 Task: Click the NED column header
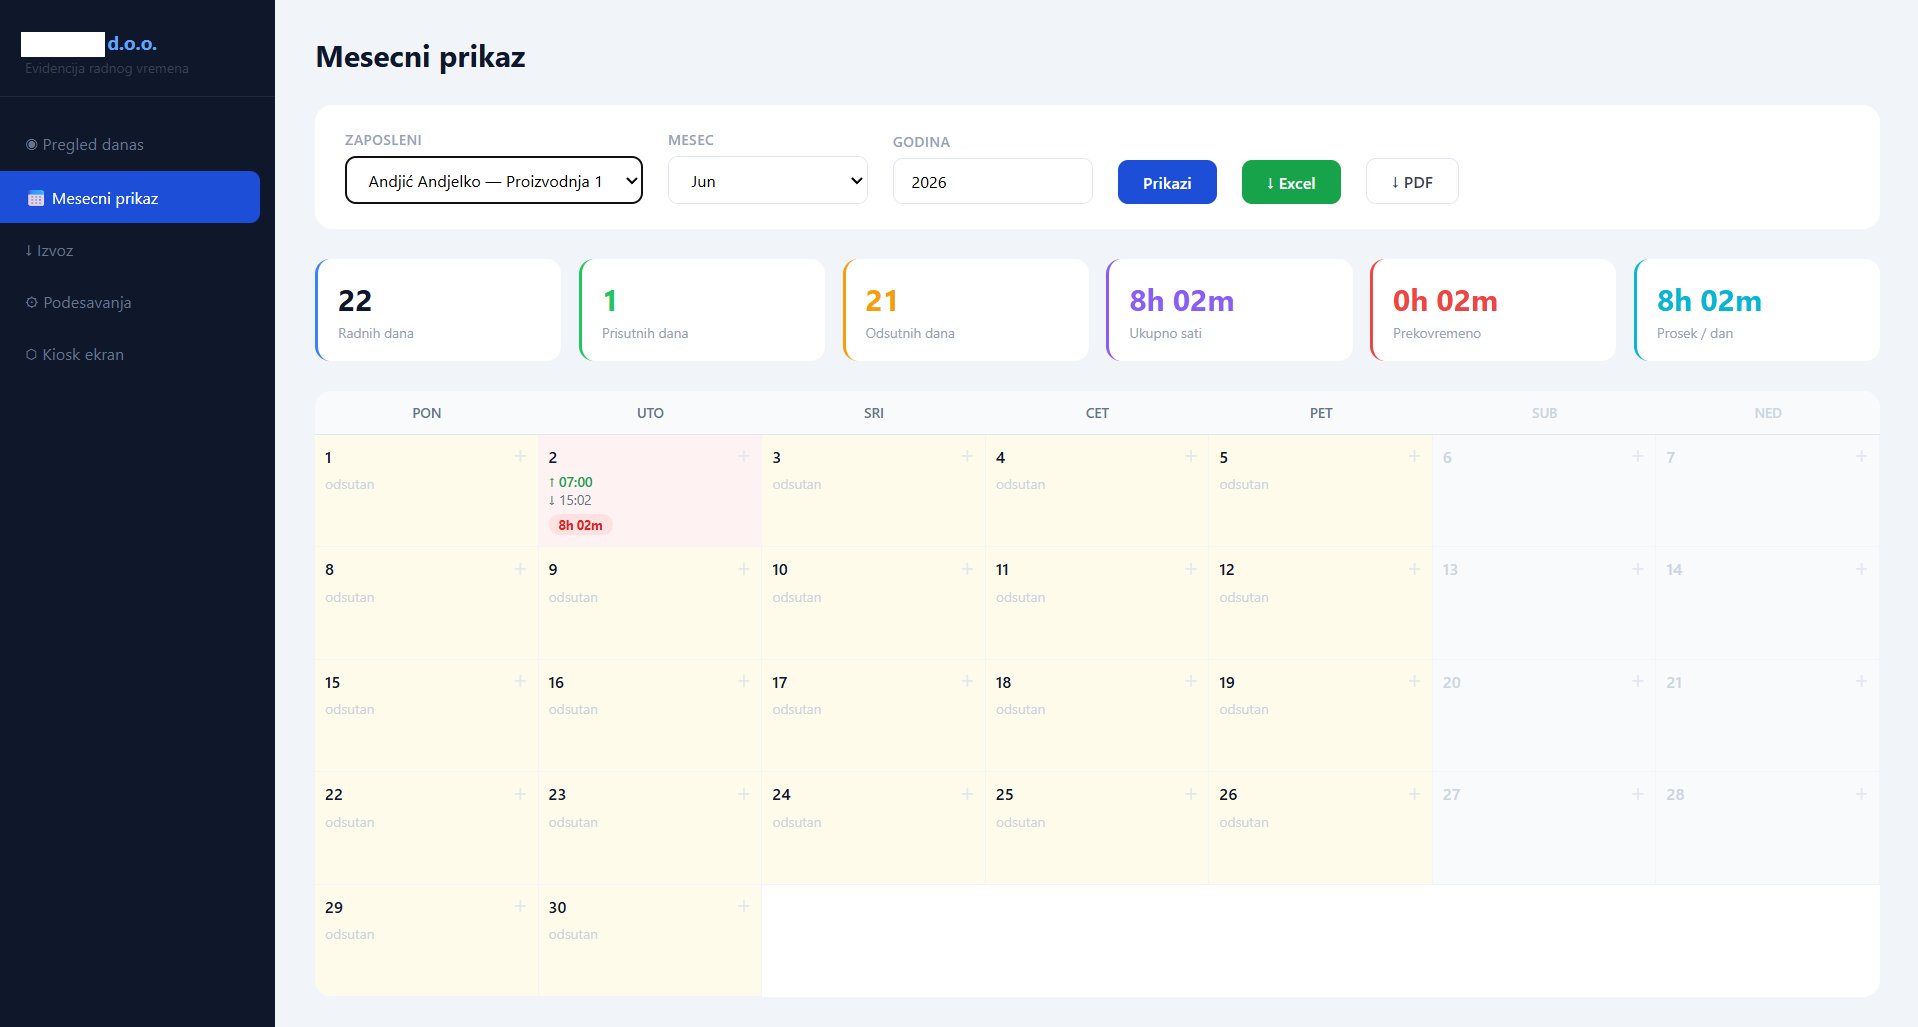(x=1768, y=413)
